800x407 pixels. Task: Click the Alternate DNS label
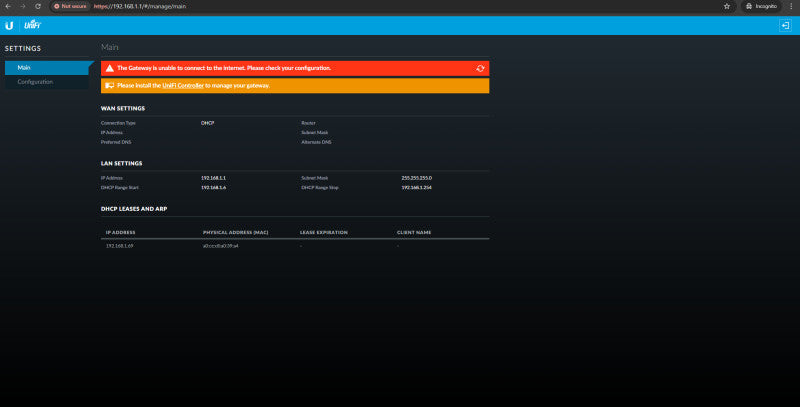pos(316,142)
